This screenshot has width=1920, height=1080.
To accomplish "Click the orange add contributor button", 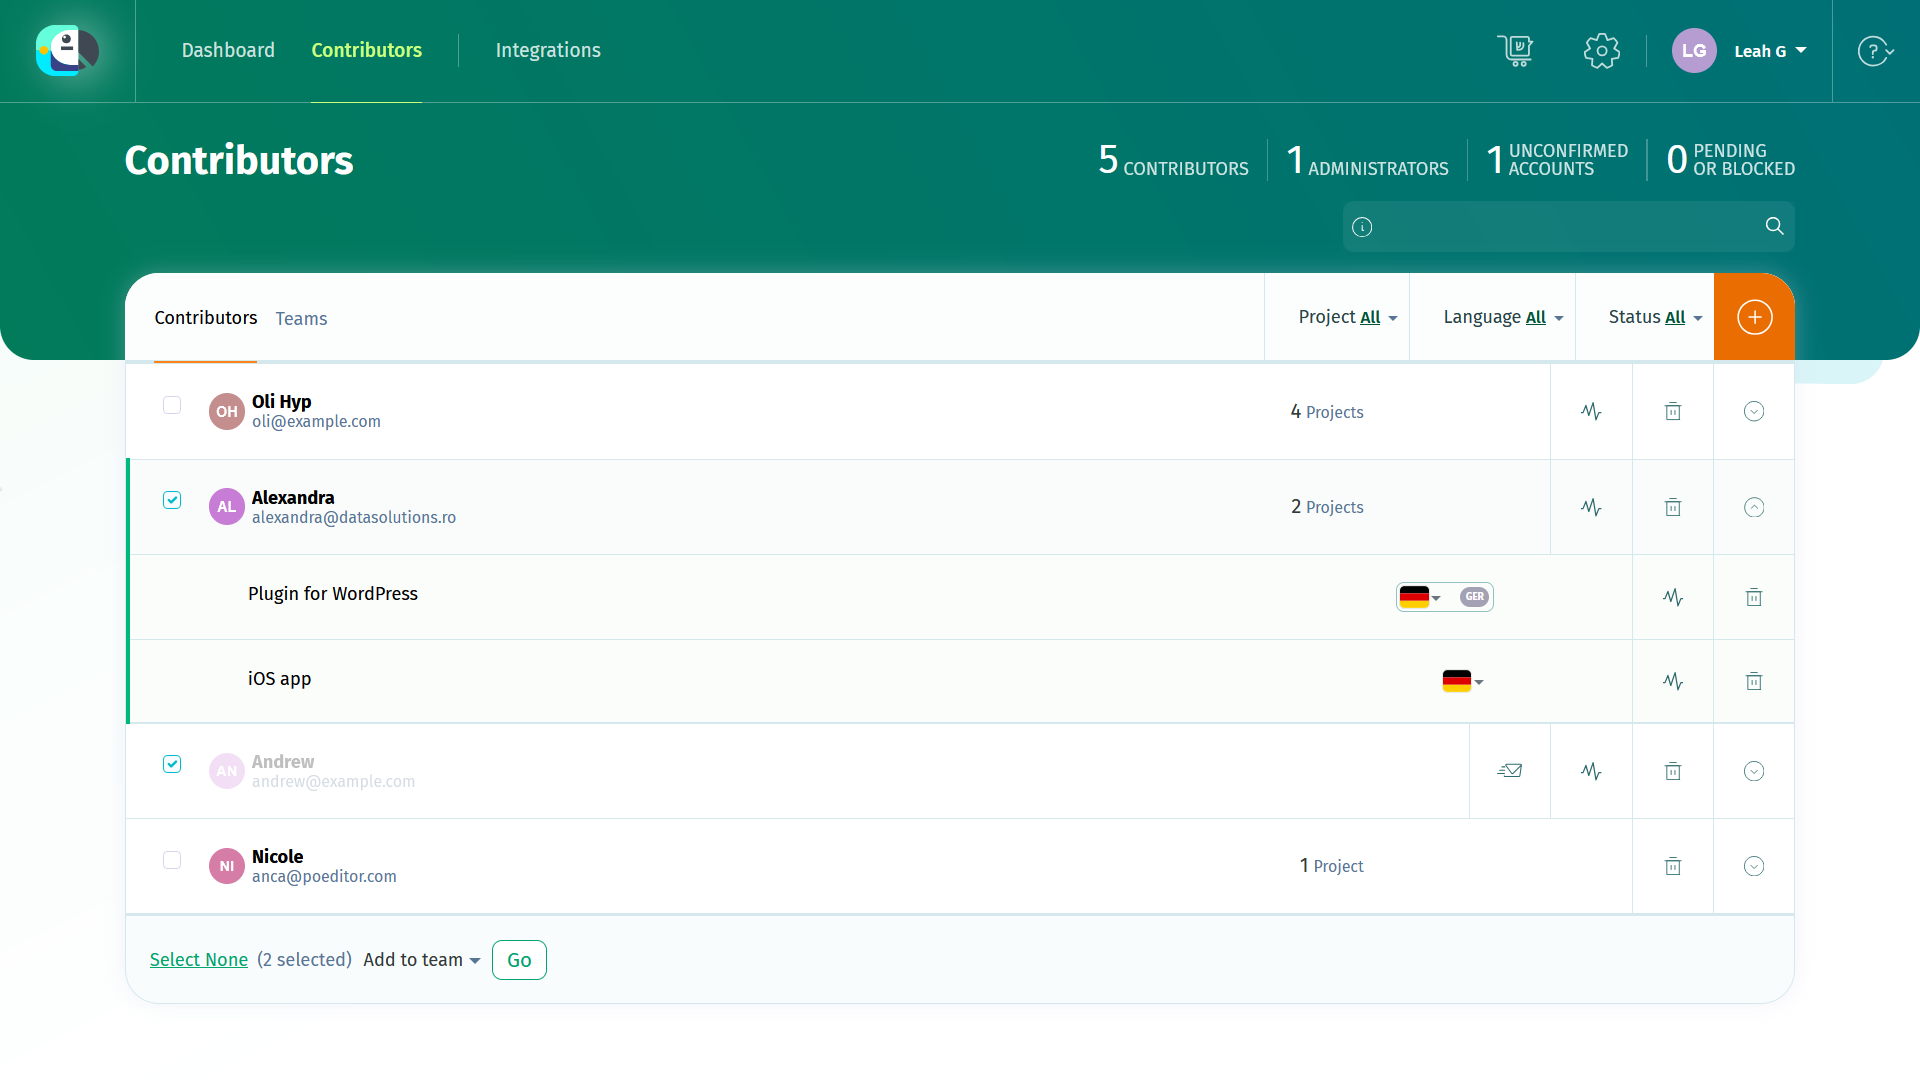I will (1754, 317).
